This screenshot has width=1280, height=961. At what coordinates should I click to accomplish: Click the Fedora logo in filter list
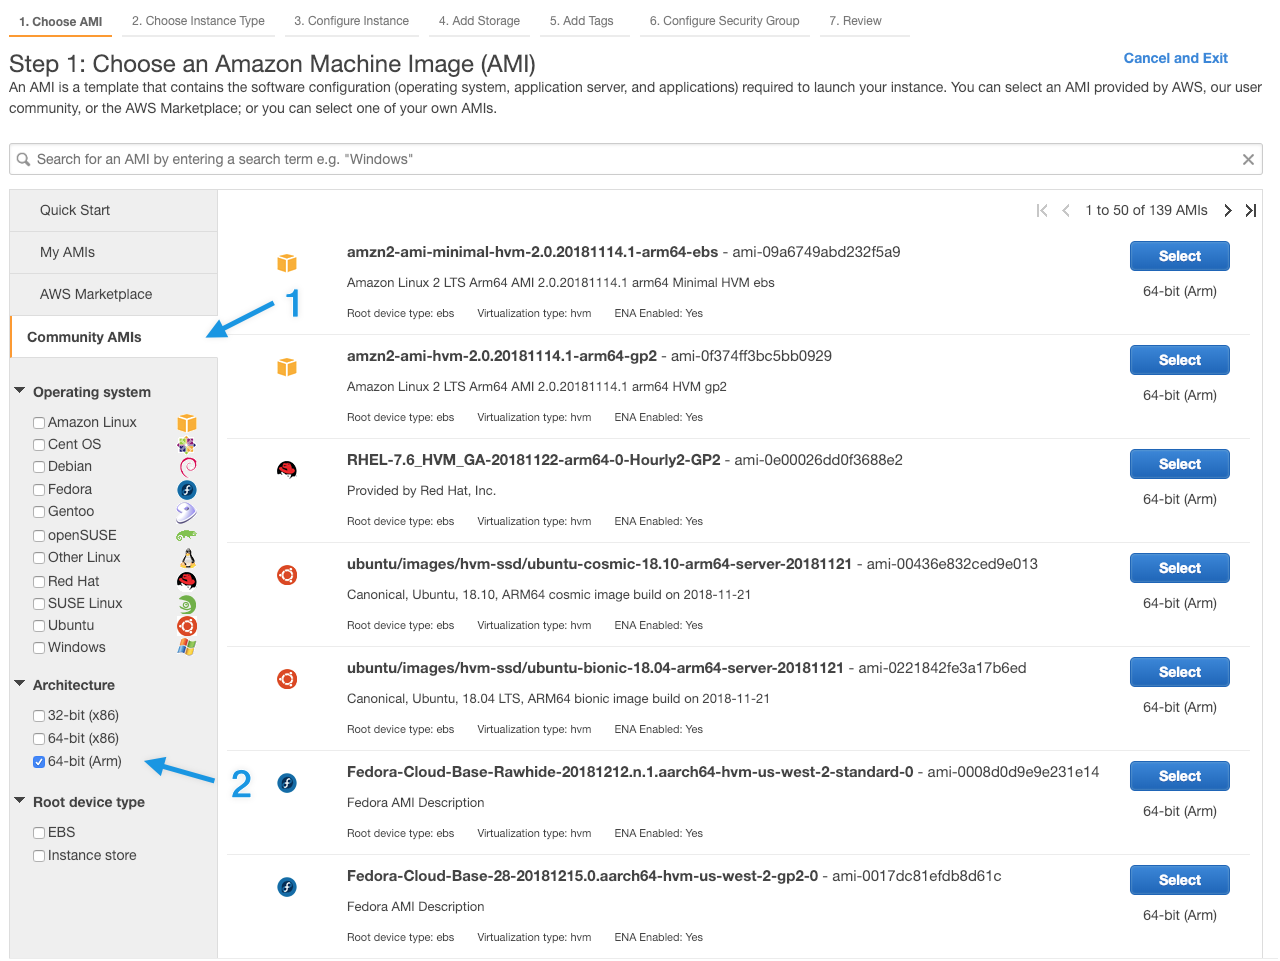coord(187,490)
